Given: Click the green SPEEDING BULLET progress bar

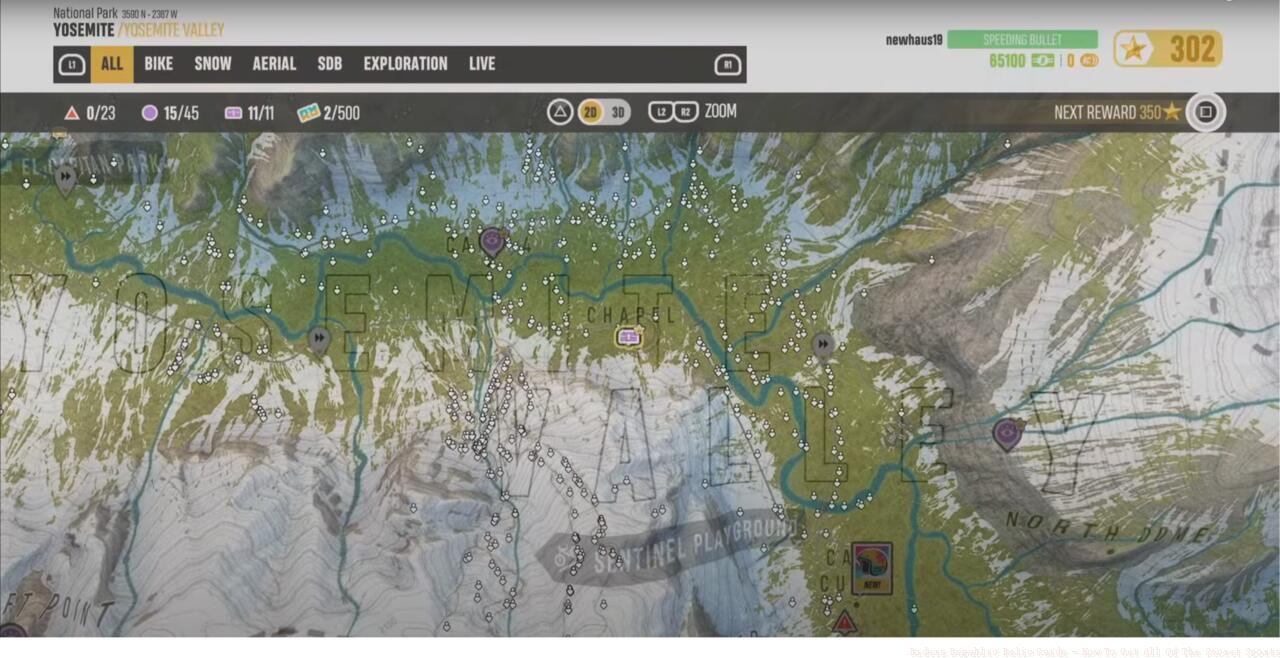Looking at the screenshot, I should [x=1022, y=40].
